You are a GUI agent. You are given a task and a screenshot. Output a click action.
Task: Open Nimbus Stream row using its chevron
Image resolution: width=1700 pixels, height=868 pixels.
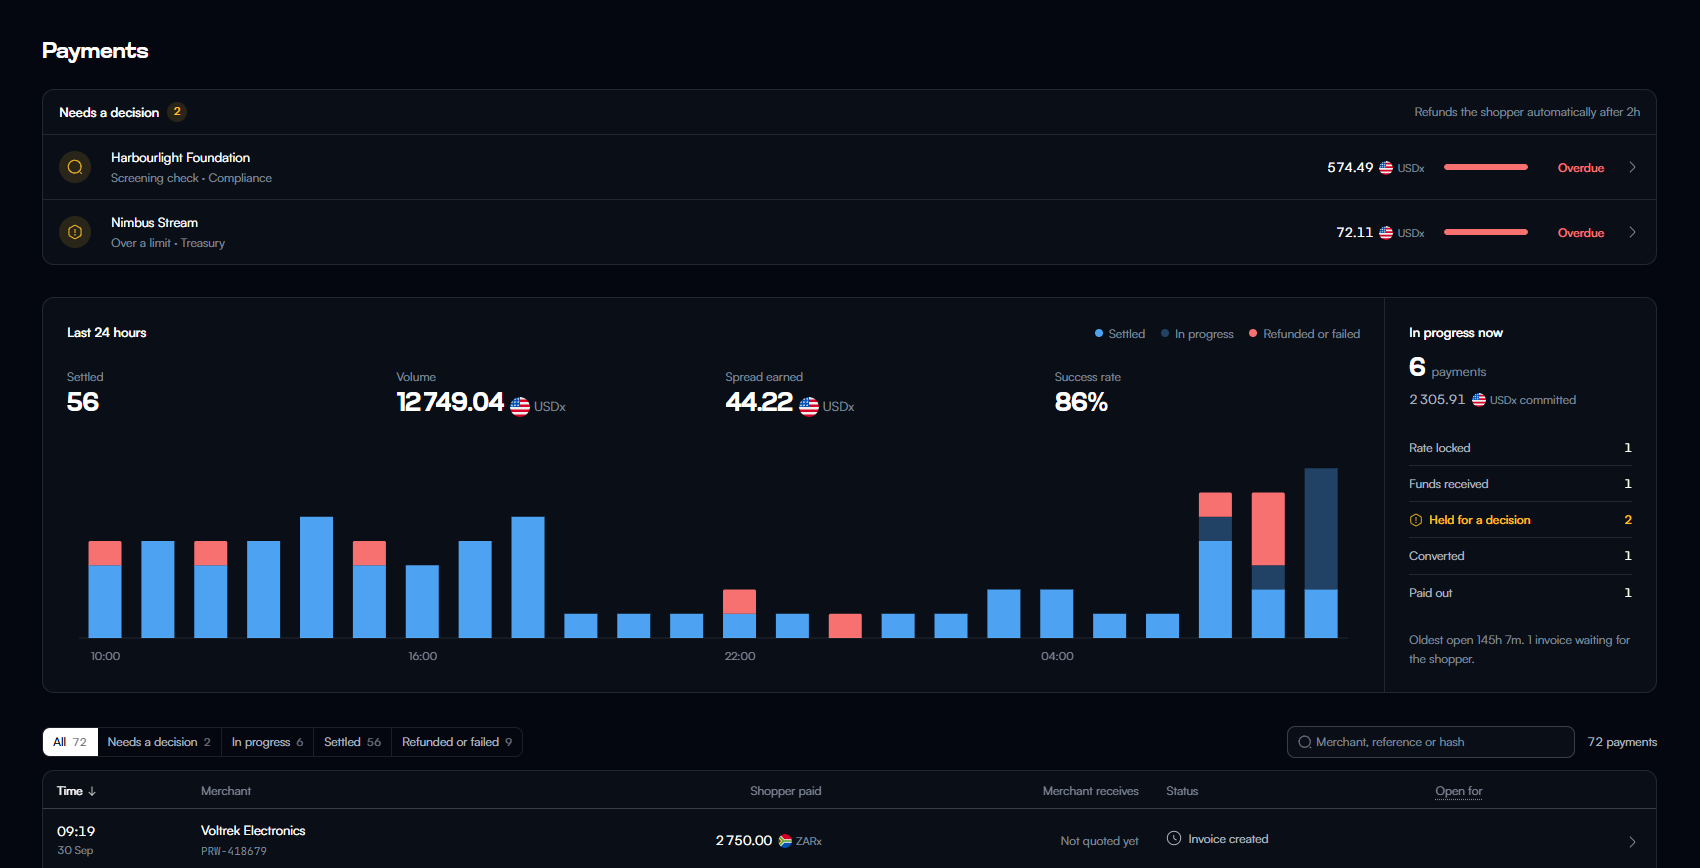coord(1632,232)
